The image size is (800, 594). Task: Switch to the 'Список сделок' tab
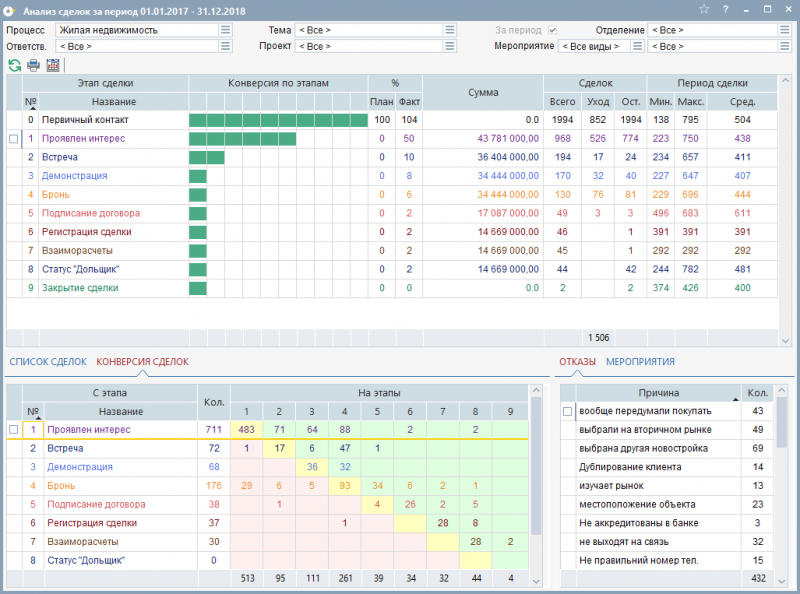point(48,362)
